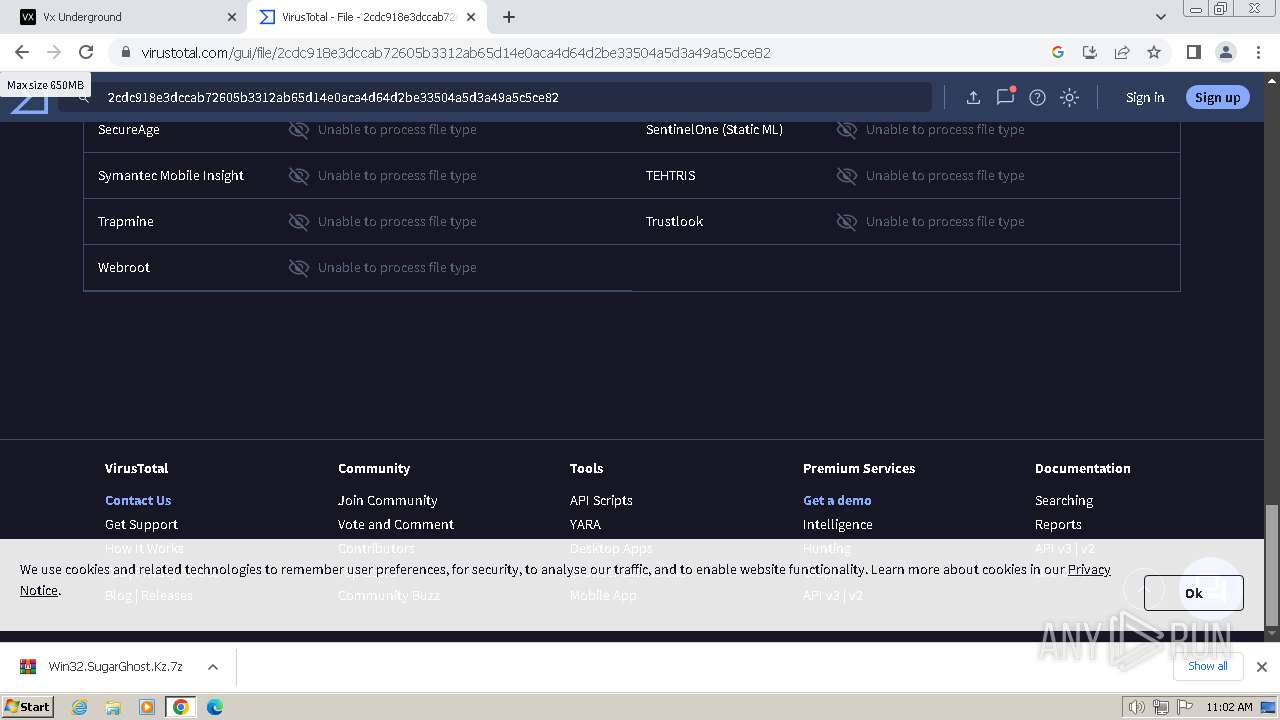Click the VirusTotal upload file icon
Screen dimensions: 1280x720
pyautogui.click(x=972, y=97)
